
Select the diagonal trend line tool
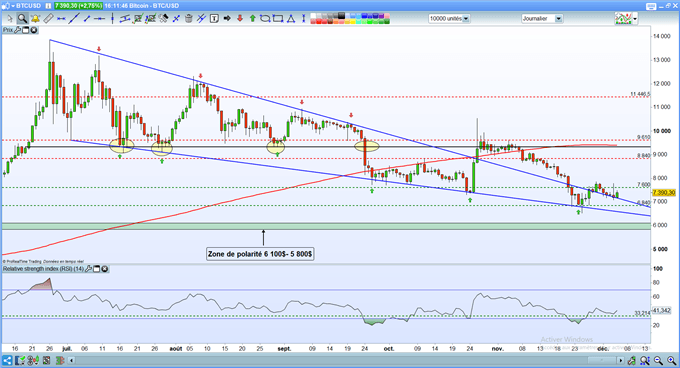(x=74, y=19)
